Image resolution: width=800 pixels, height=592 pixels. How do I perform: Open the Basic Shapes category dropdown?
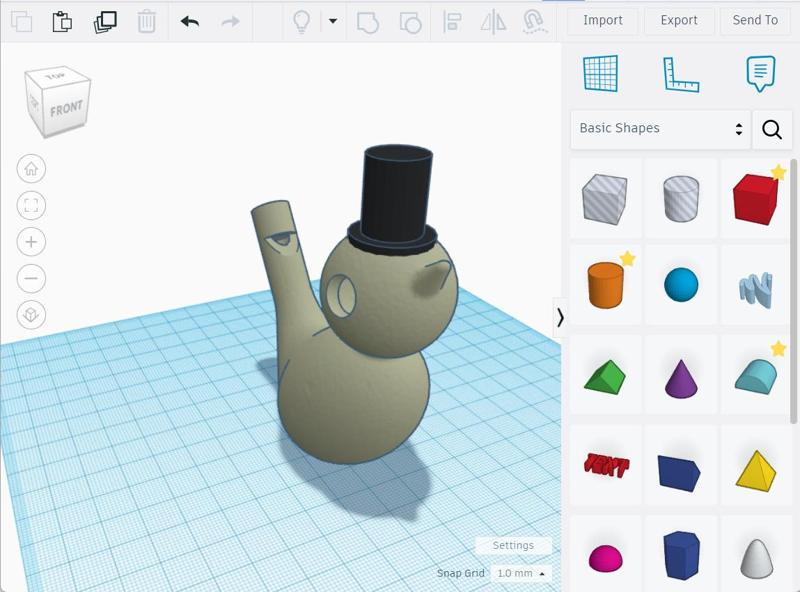coord(660,129)
